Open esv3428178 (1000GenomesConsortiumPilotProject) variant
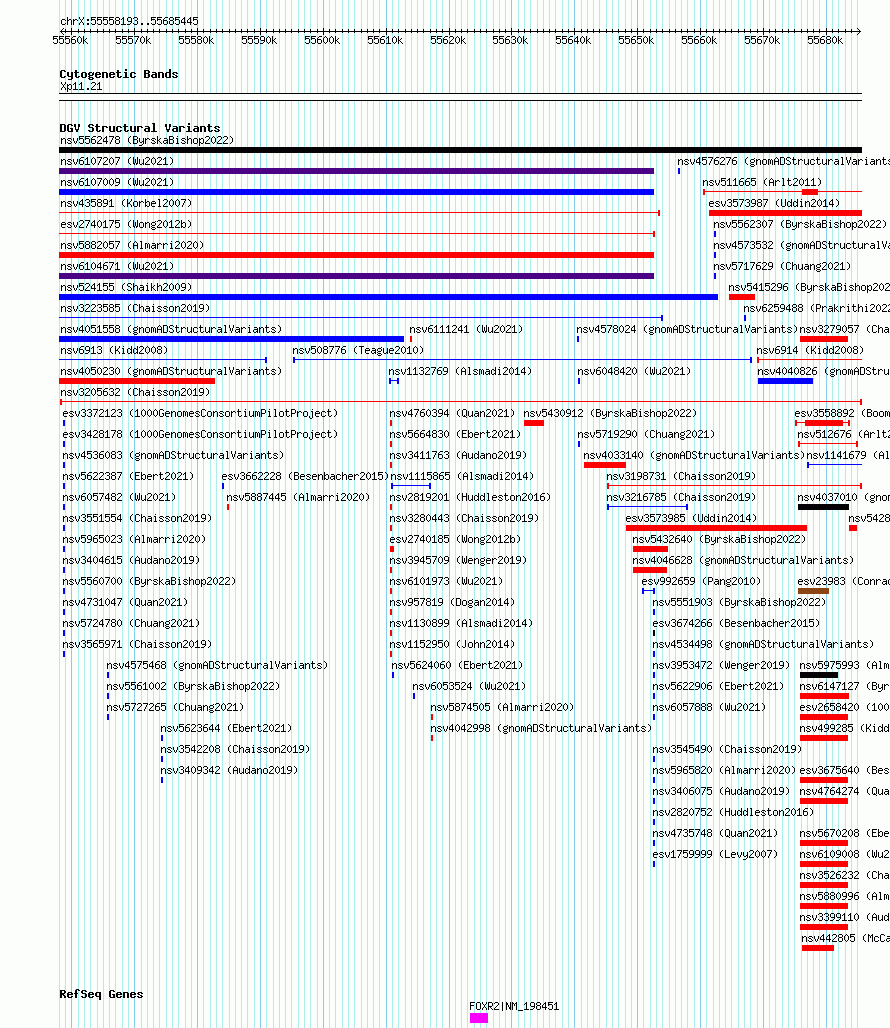 201,434
